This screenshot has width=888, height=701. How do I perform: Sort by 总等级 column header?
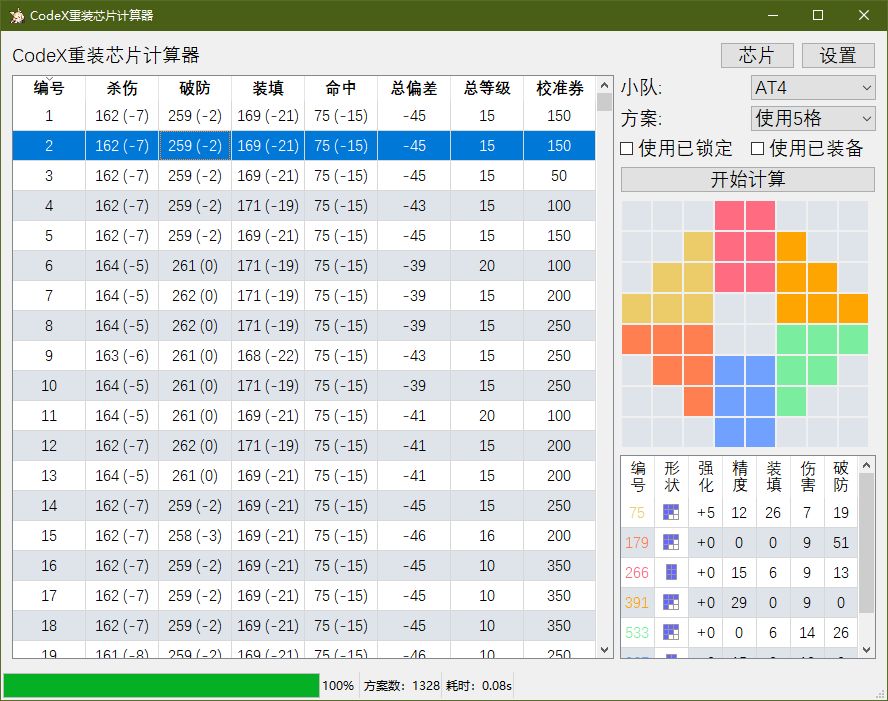487,88
